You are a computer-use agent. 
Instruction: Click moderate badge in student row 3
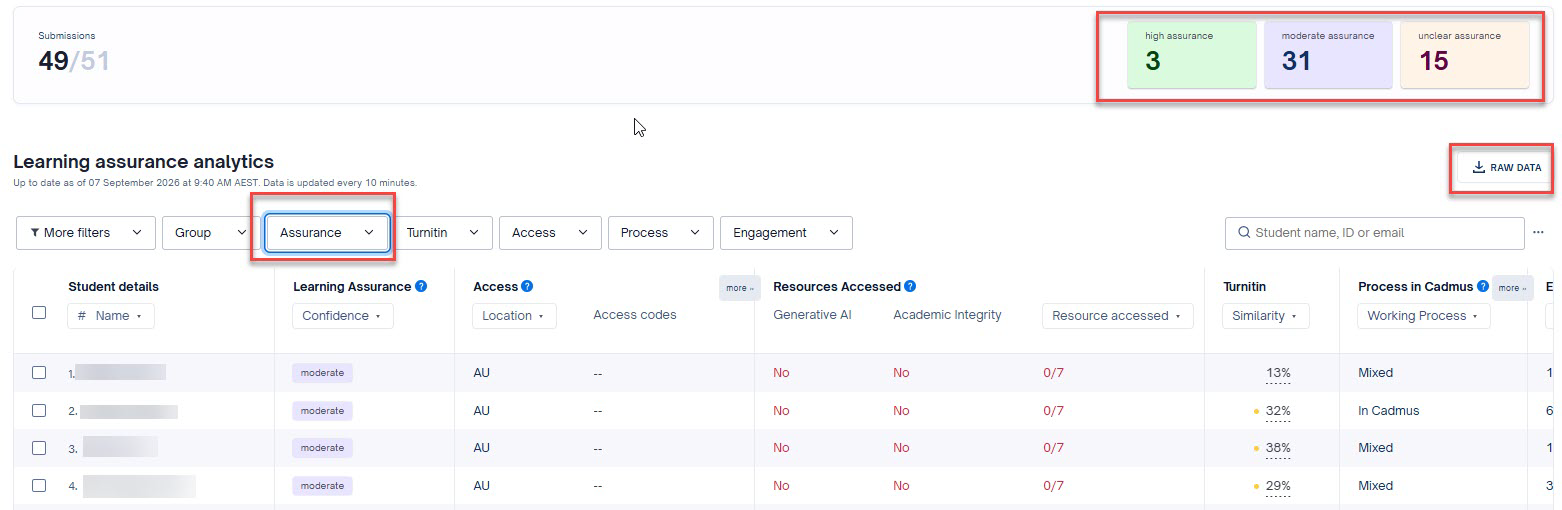(322, 448)
